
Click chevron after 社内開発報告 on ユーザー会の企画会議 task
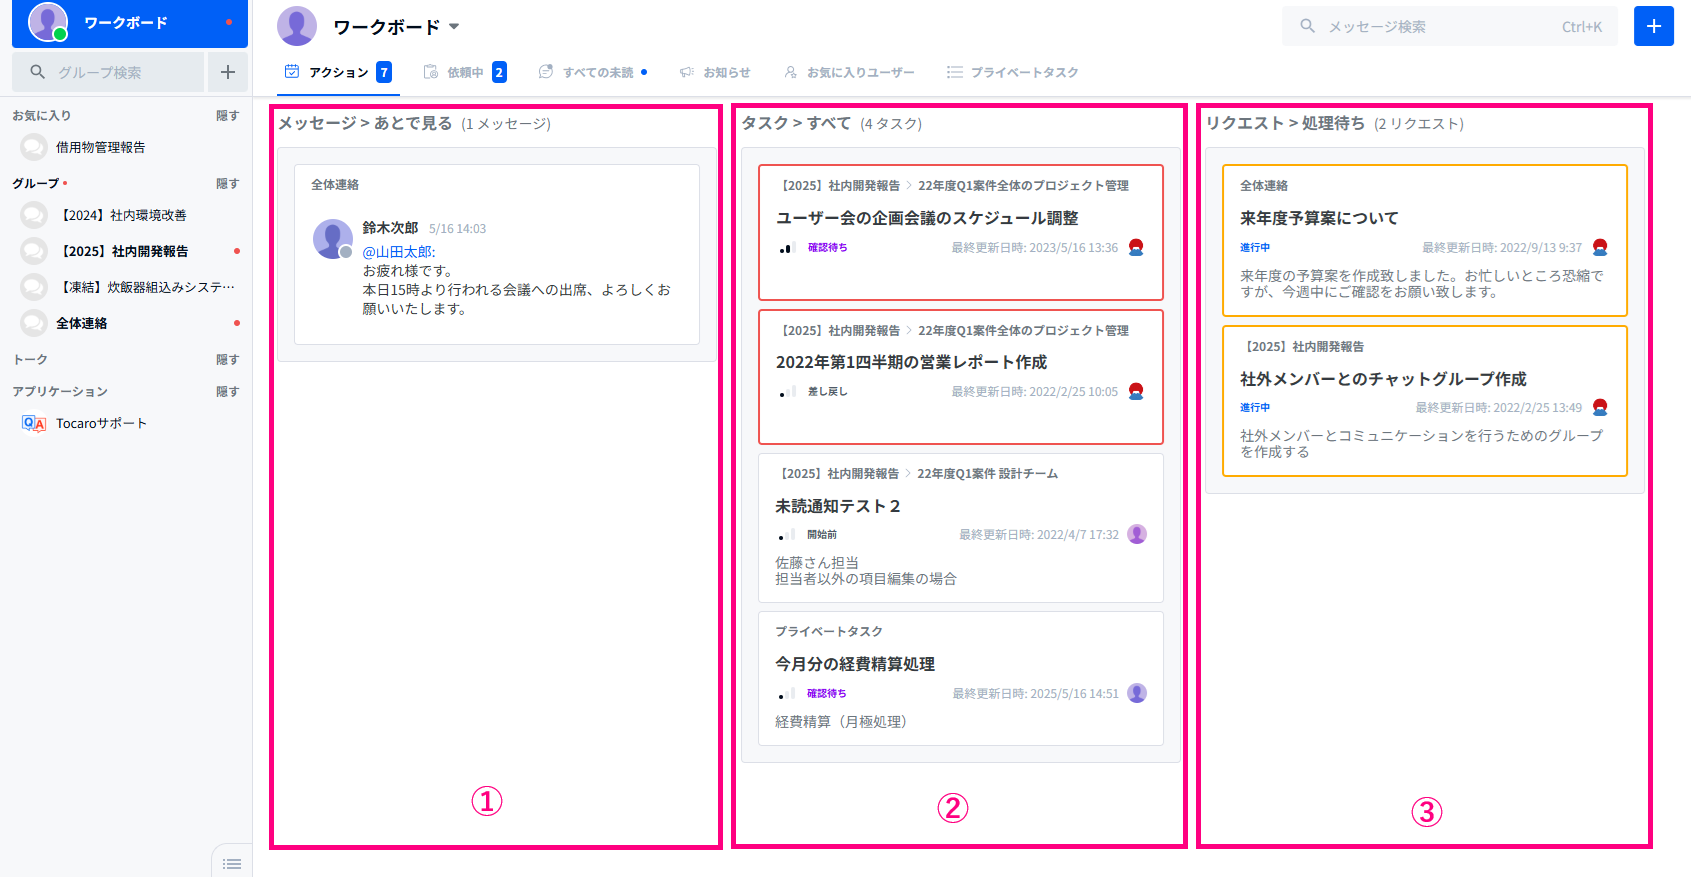pyautogui.click(x=909, y=185)
